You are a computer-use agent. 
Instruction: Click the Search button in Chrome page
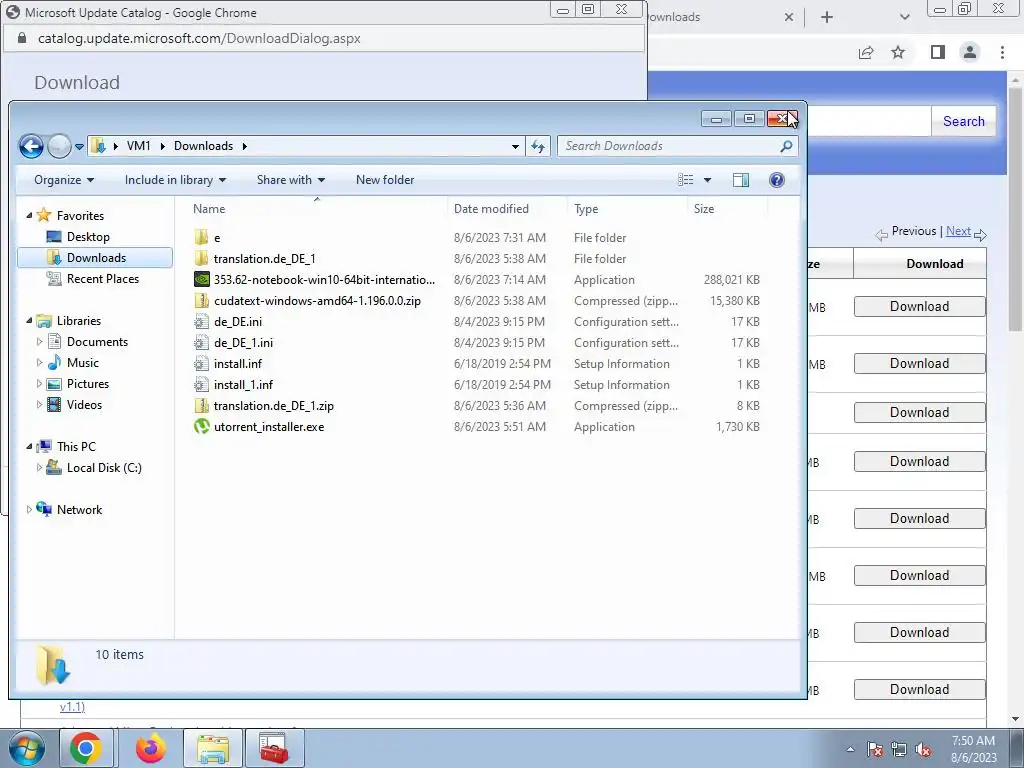pyautogui.click(x=963, y=121)
